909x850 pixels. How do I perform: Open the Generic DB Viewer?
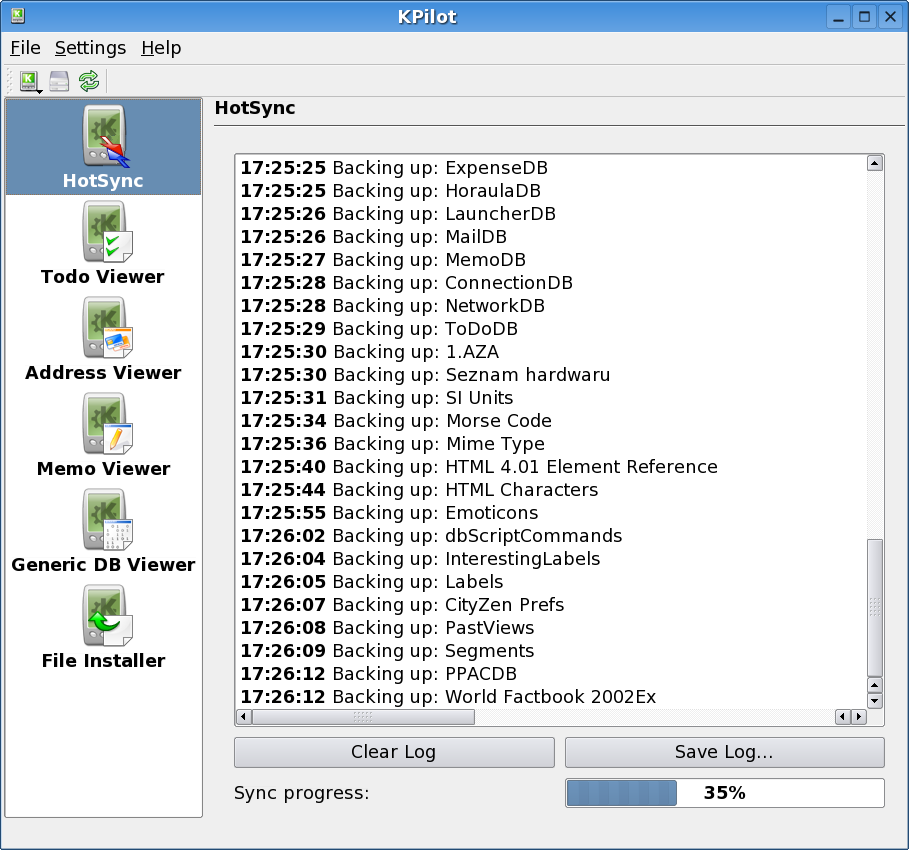click(x=103, y=531)
